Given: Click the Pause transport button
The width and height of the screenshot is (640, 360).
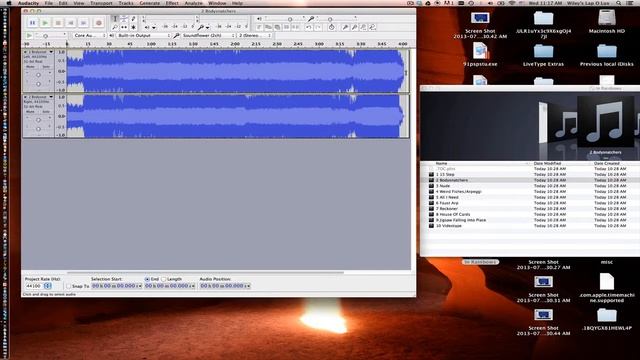Looking at the screenshot, I should (x=32, y=23).
